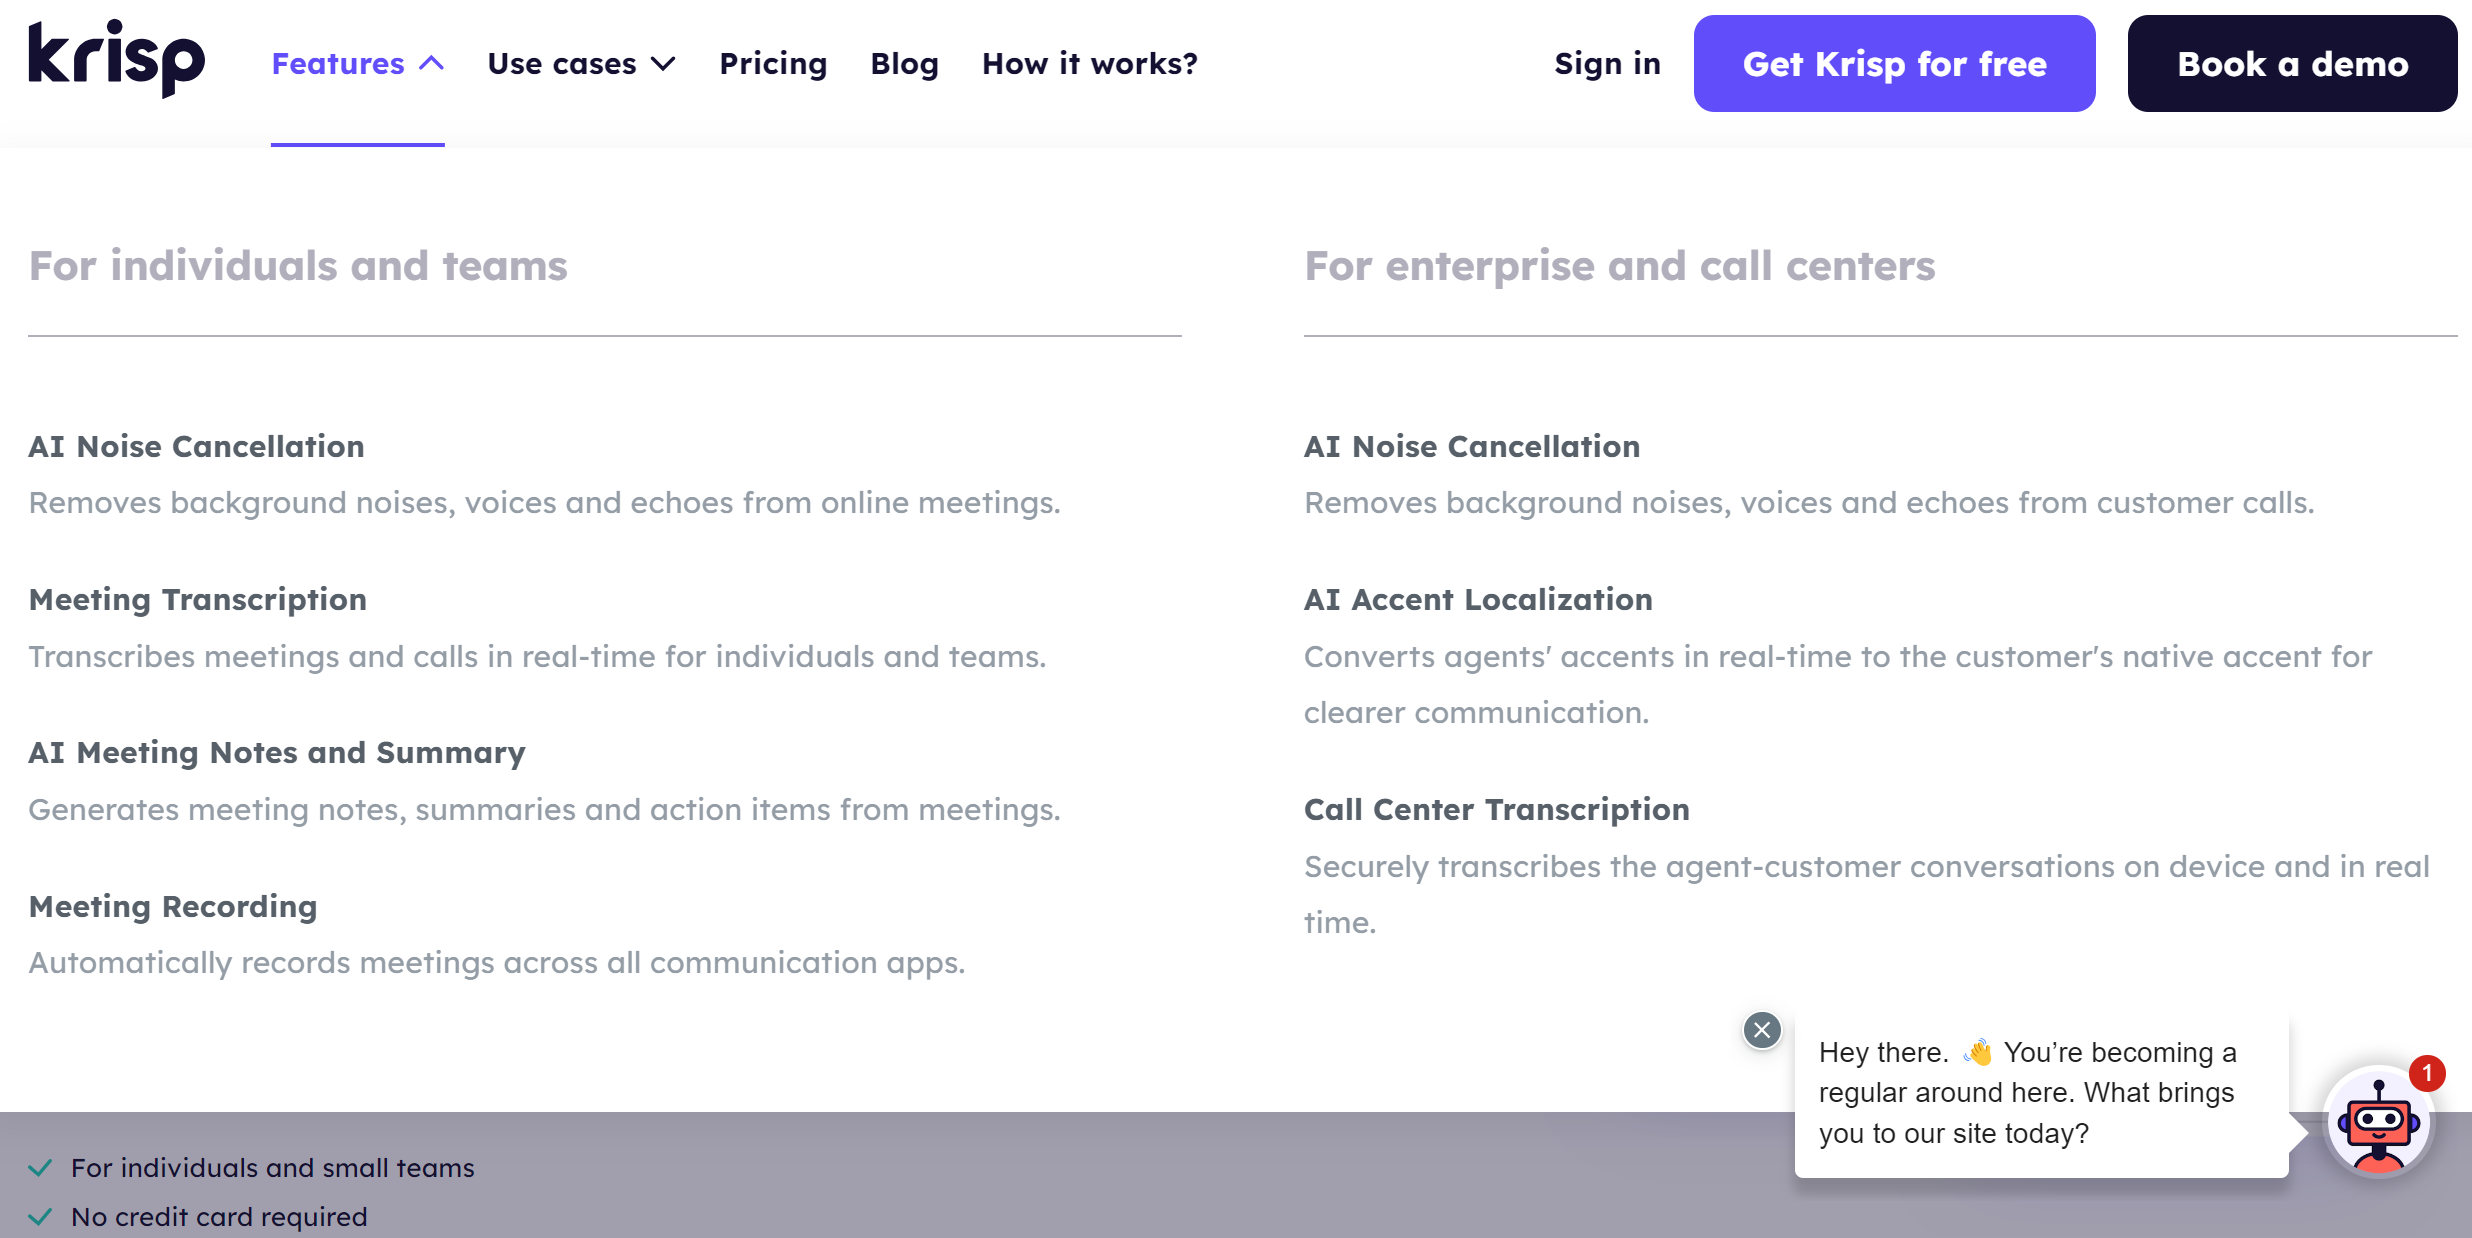
Task: Dismiss the chat greeting with X
Action: coord(1762,1030)
